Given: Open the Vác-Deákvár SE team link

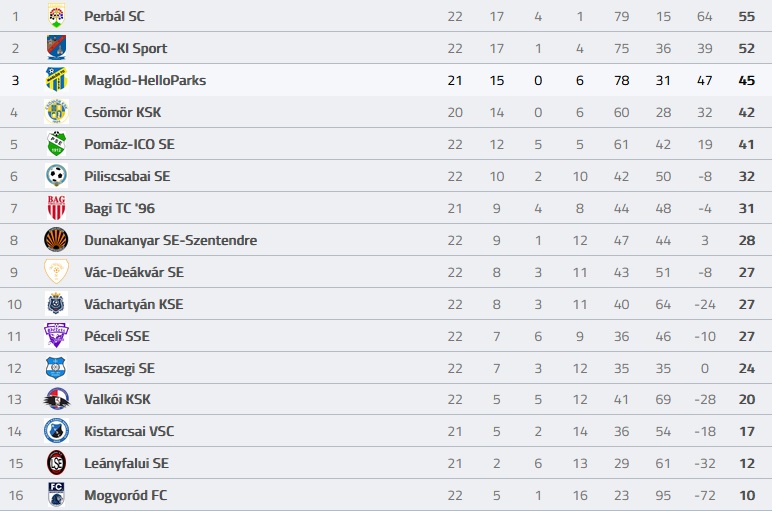Looking at the screenshot, I should pyautogui.click(x=134, y=272).
